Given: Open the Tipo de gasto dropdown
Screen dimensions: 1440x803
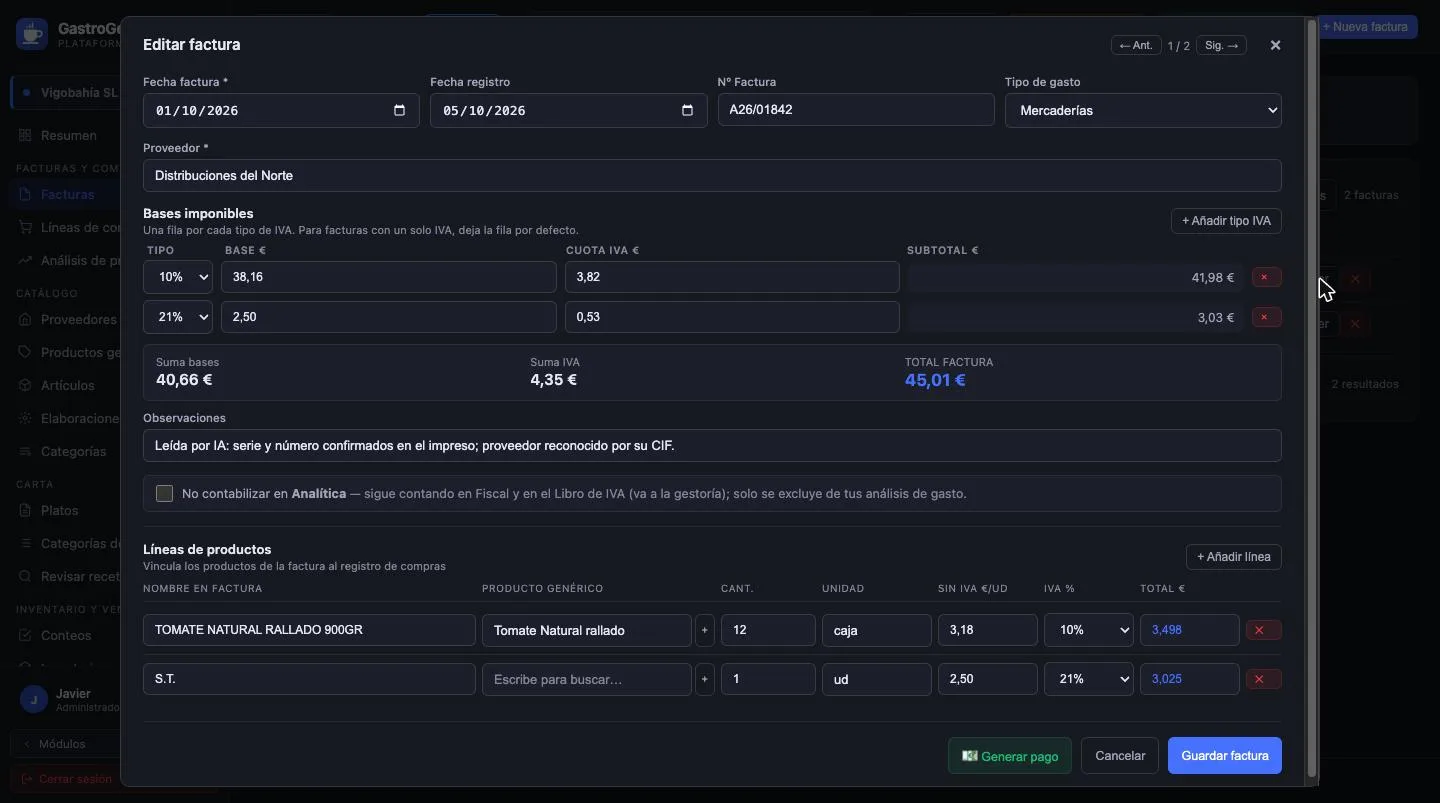Looking at the screenshot, I should 1143,110.
